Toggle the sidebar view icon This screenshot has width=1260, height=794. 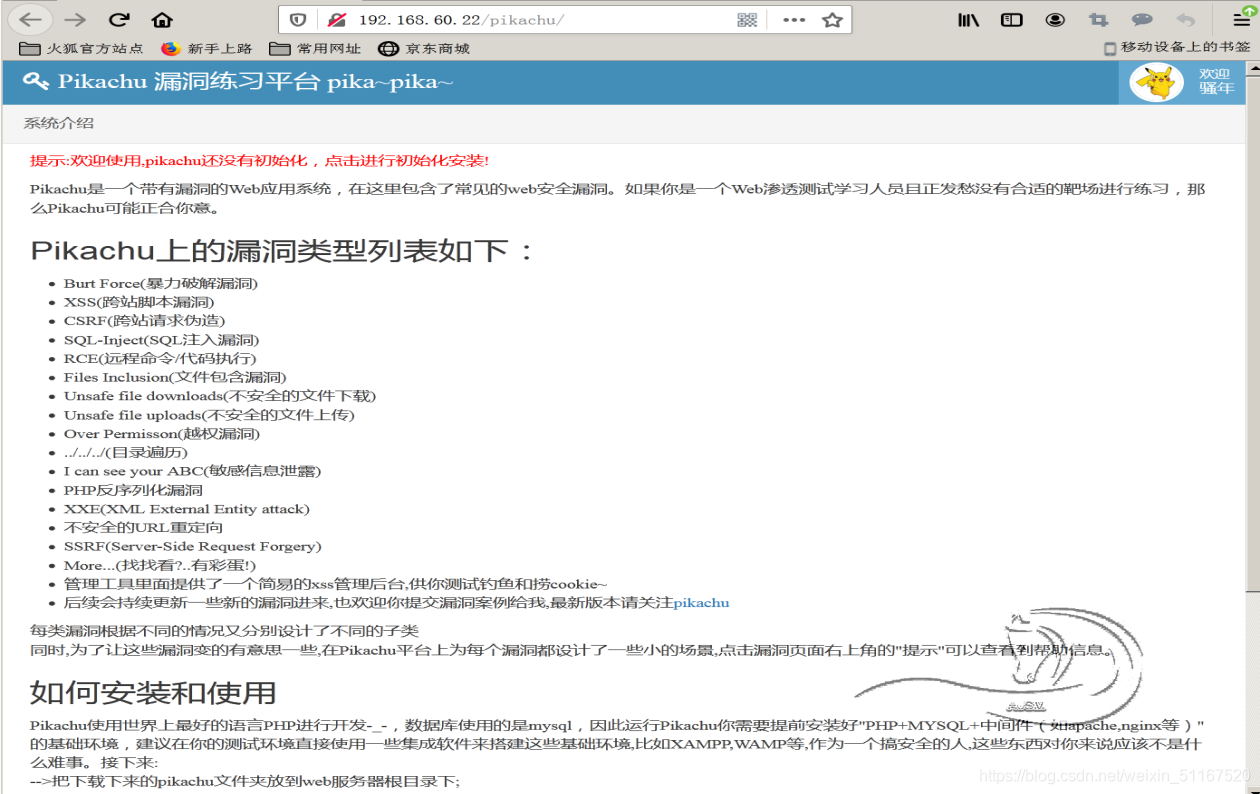point(1011,20)
